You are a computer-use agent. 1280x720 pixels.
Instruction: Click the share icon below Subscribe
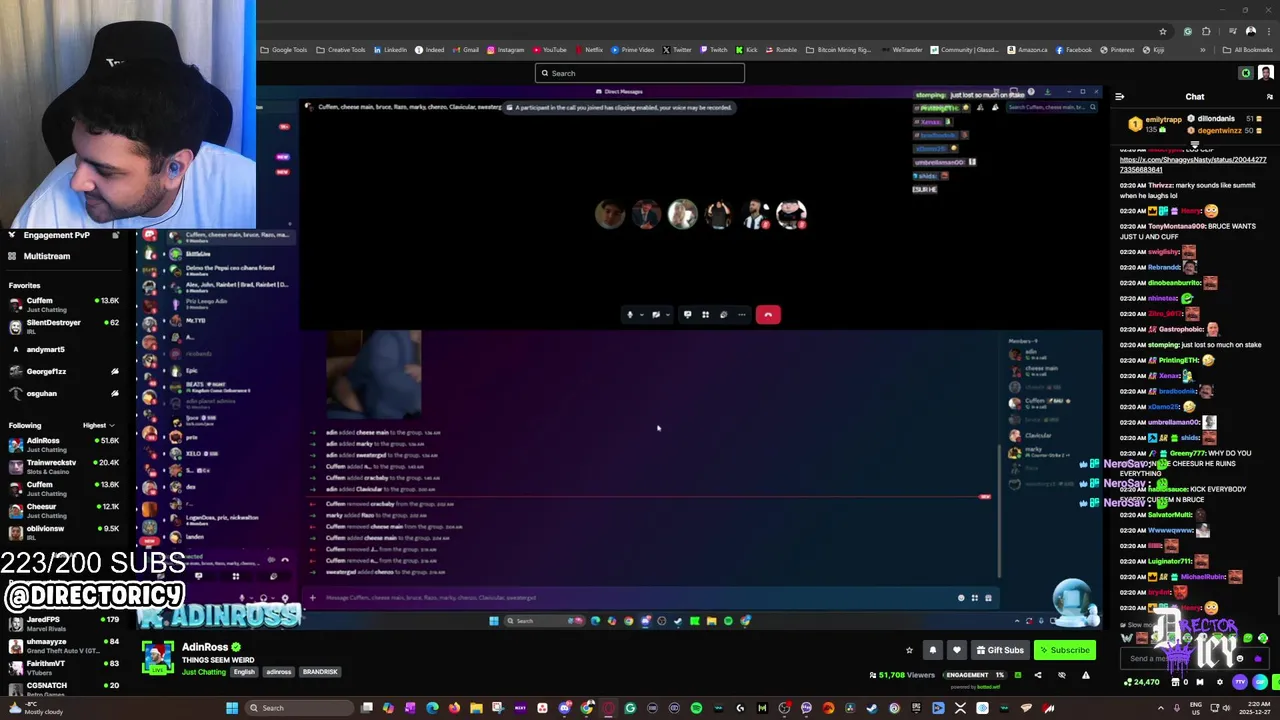click(1037, 675)
